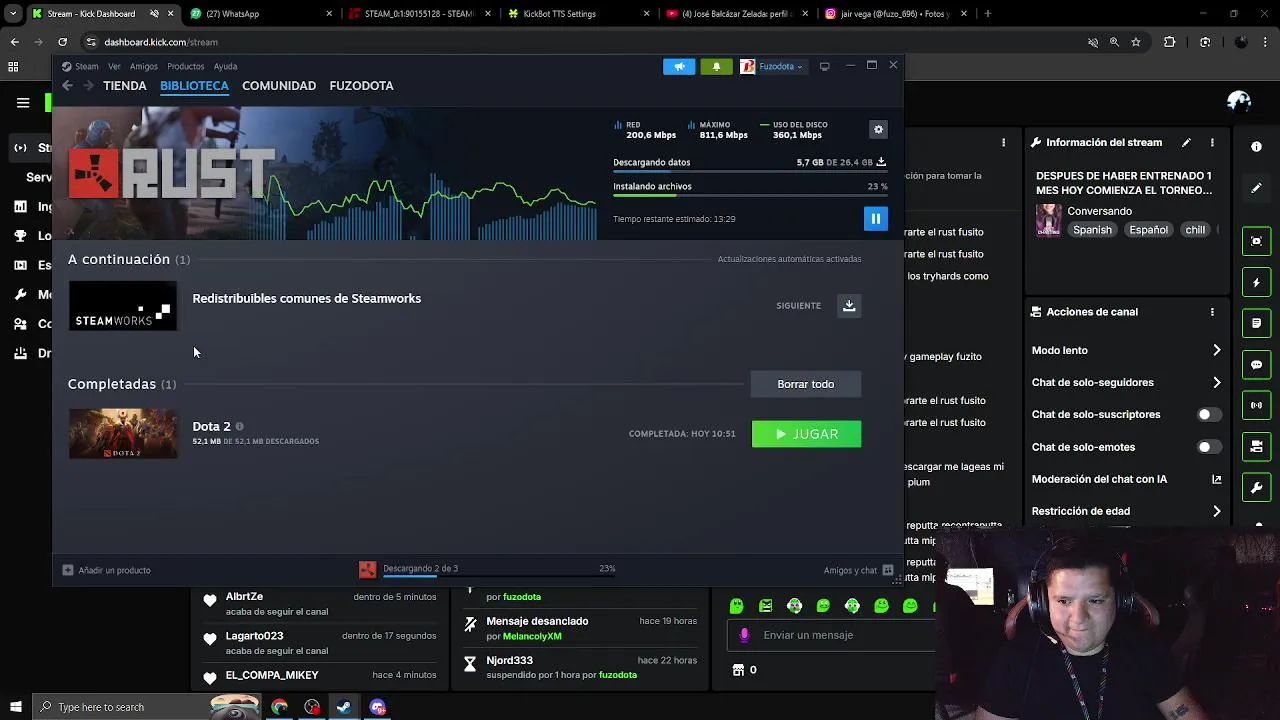Open Información del stream options menu
Screen dimensions: 1280x720
point(1212,143)
